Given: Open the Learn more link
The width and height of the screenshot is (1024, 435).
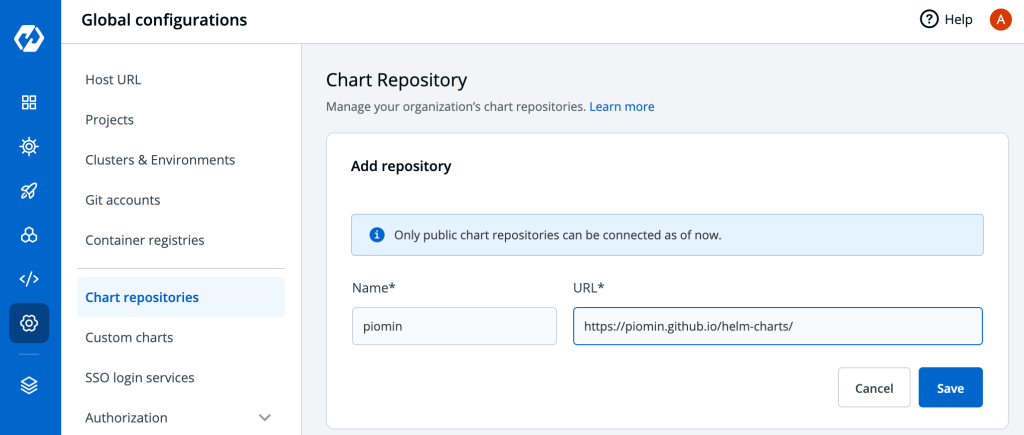Looking at the screenshot, I should 621,106.
